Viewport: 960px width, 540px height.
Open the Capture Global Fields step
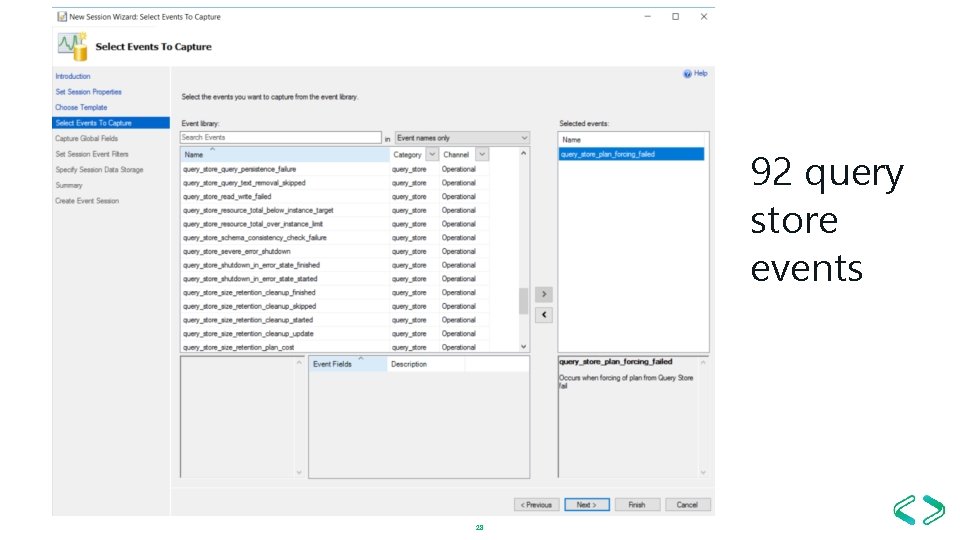(86, 138)
